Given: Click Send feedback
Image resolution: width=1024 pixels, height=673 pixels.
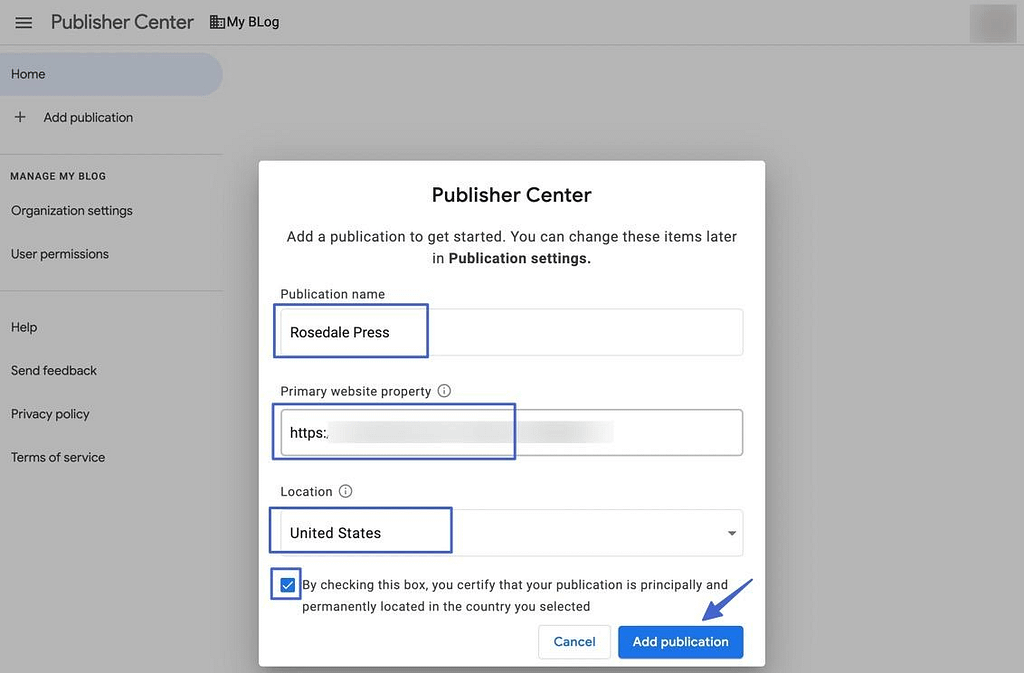Looking at the screenshot, I should tap(53, 370).
